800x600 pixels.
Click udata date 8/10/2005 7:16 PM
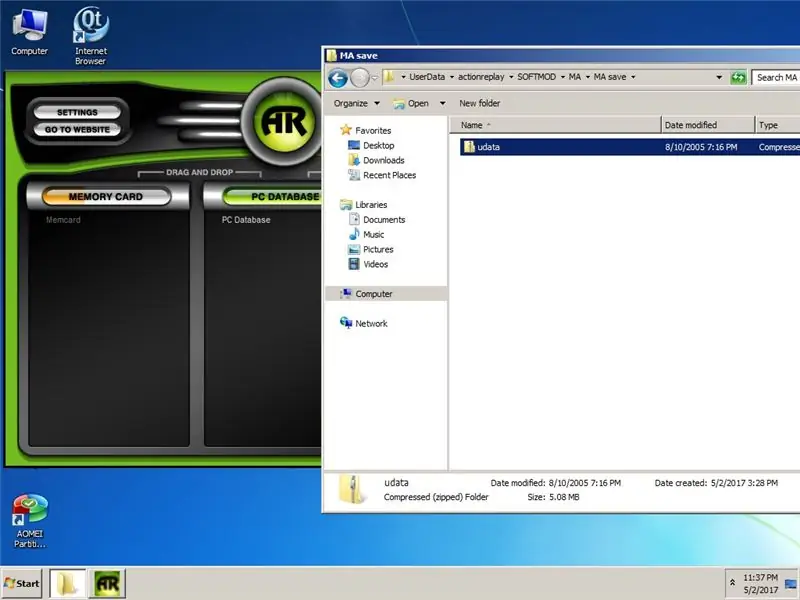(701, 147)
